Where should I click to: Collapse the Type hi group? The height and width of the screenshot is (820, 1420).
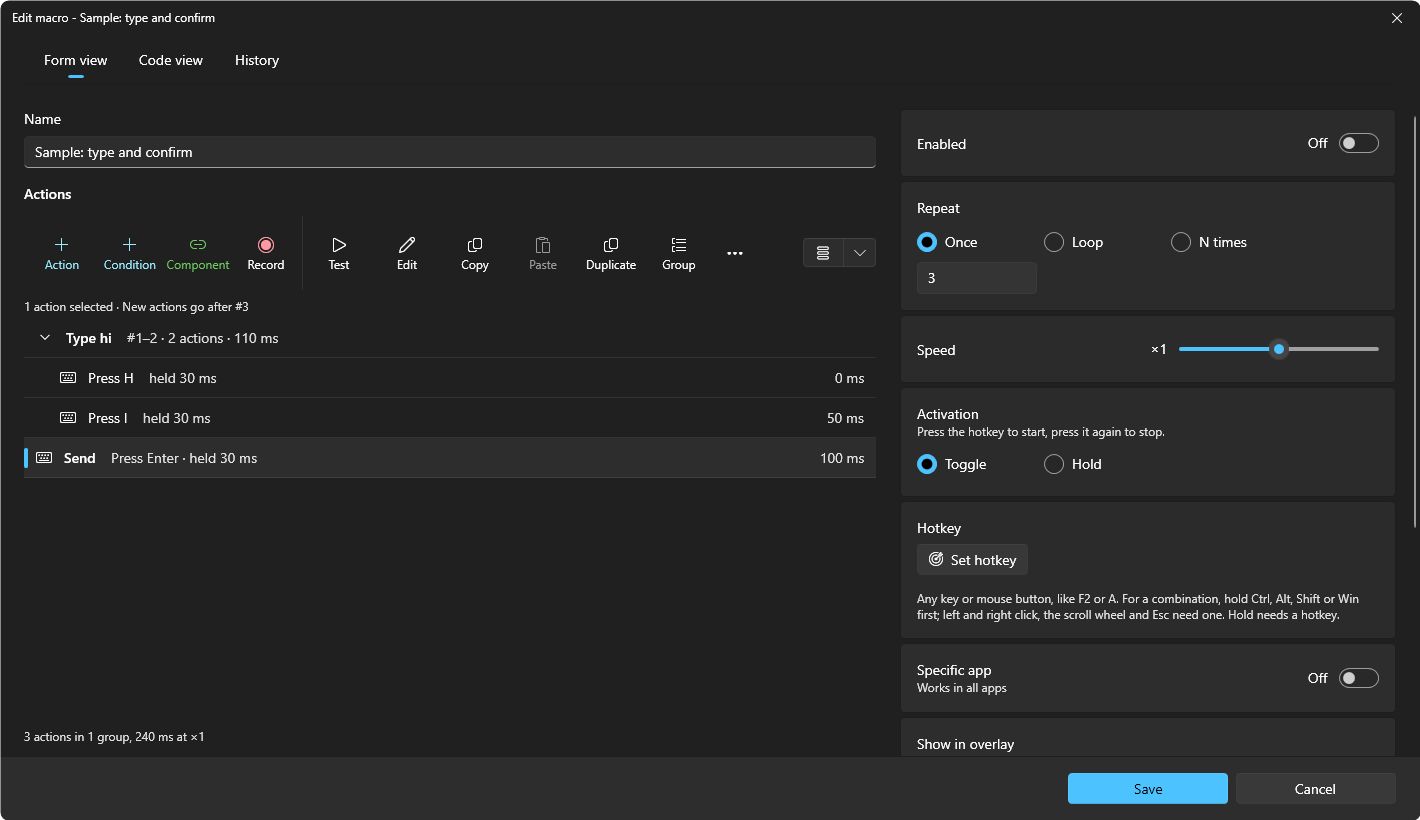[45, 338]
